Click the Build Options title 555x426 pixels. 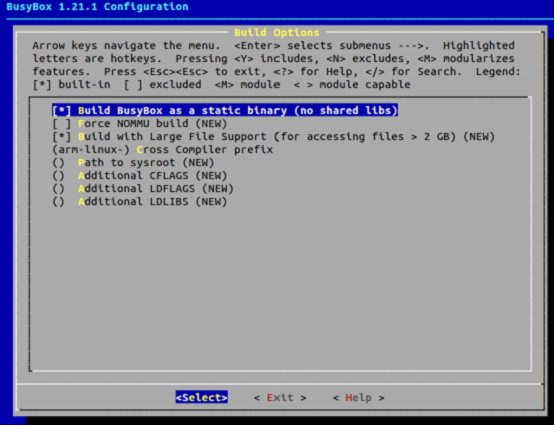tap(277, 33)
